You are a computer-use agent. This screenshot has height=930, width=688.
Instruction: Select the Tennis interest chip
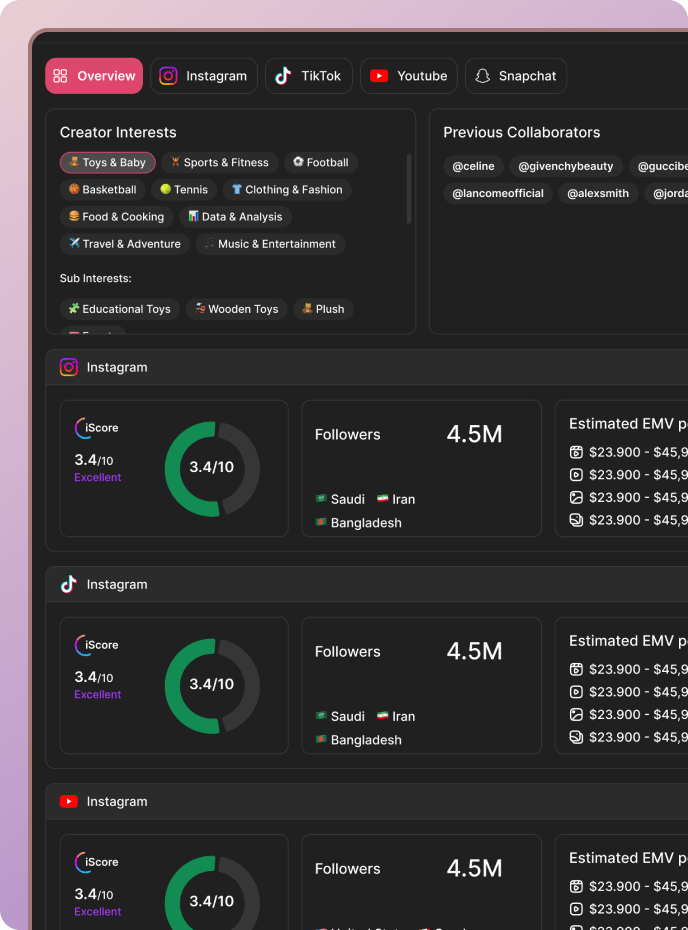tap(184, 190)
